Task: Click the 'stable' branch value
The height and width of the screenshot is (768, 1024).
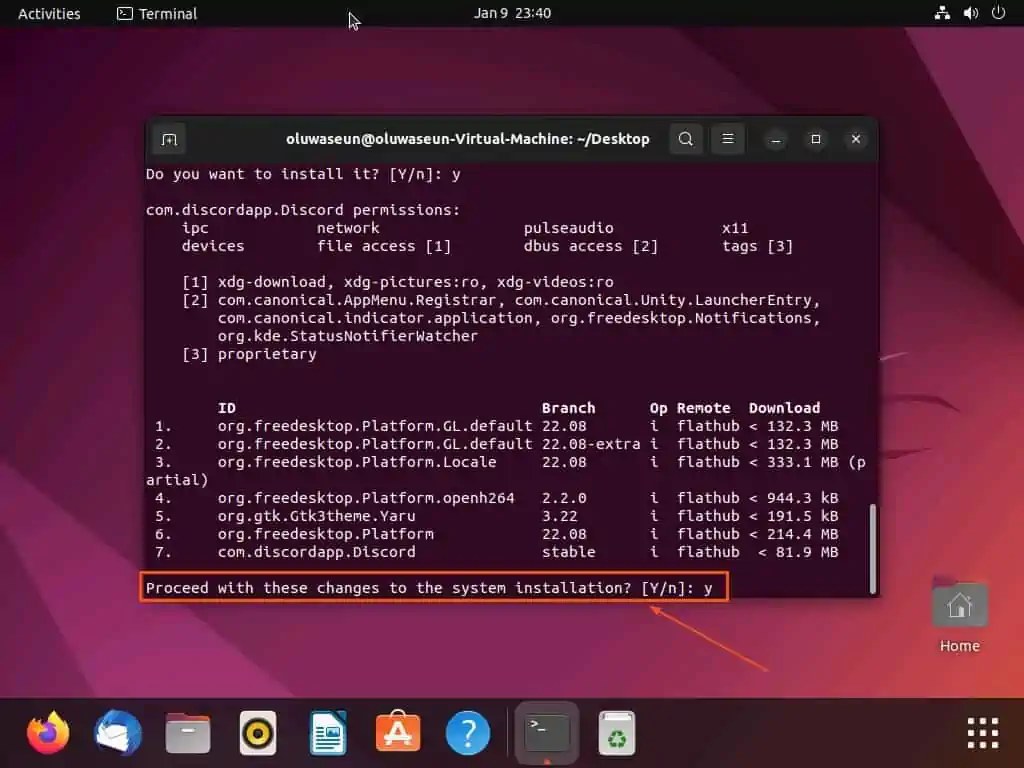Action: pyautogui.click(x=568, y=552)
